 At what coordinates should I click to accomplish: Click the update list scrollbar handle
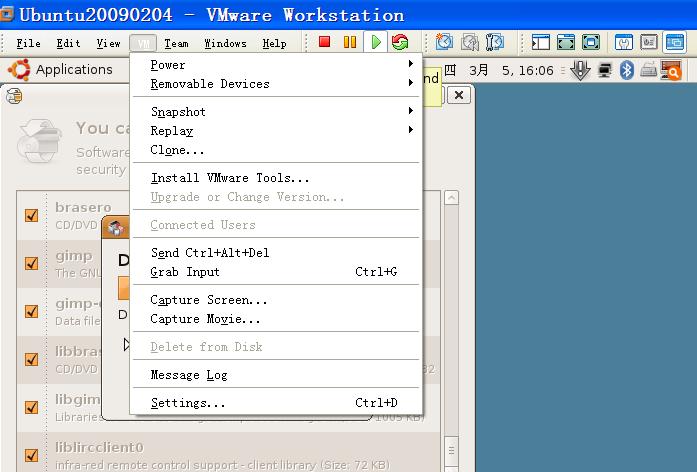click(x=451, y=450)
